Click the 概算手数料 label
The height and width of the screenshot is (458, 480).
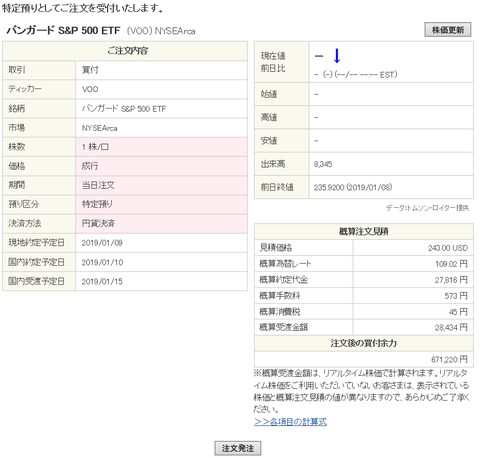tap(280, 296)
